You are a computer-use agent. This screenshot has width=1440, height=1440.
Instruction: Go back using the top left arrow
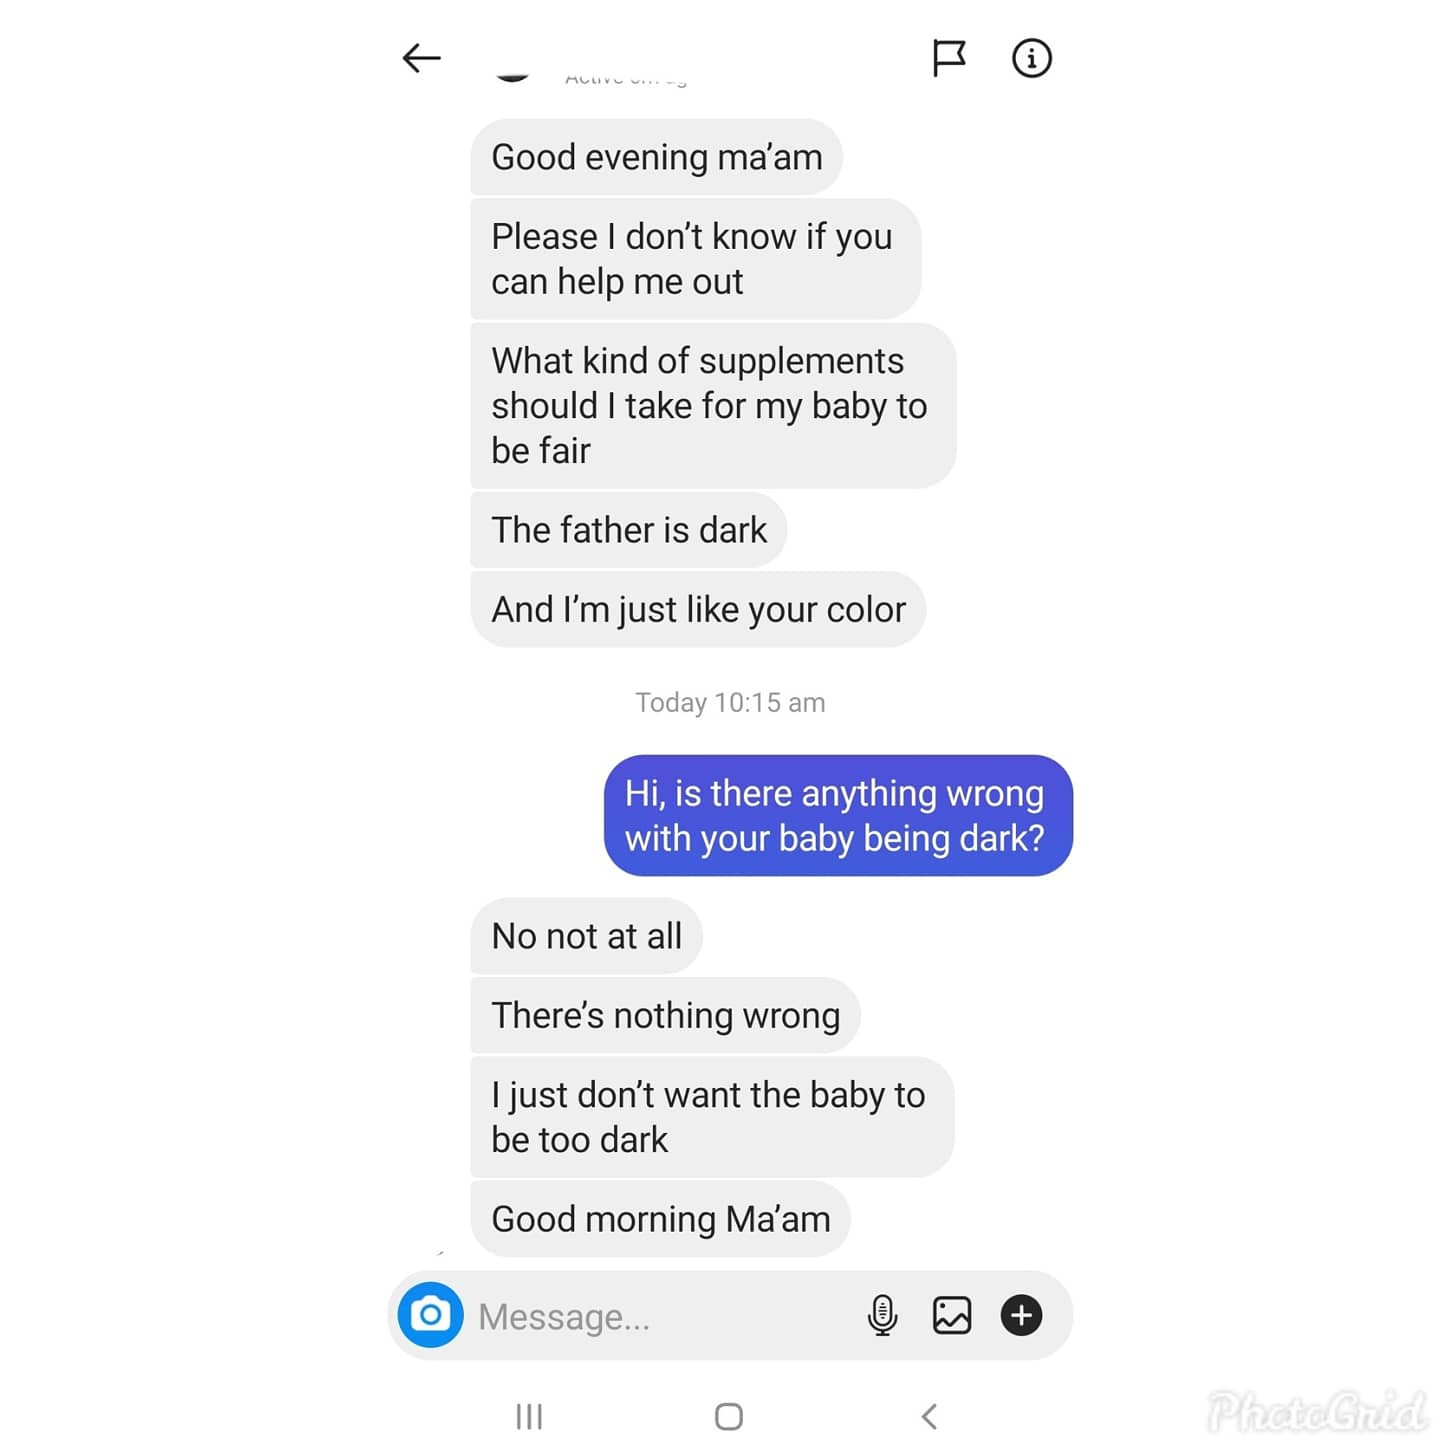421,58
